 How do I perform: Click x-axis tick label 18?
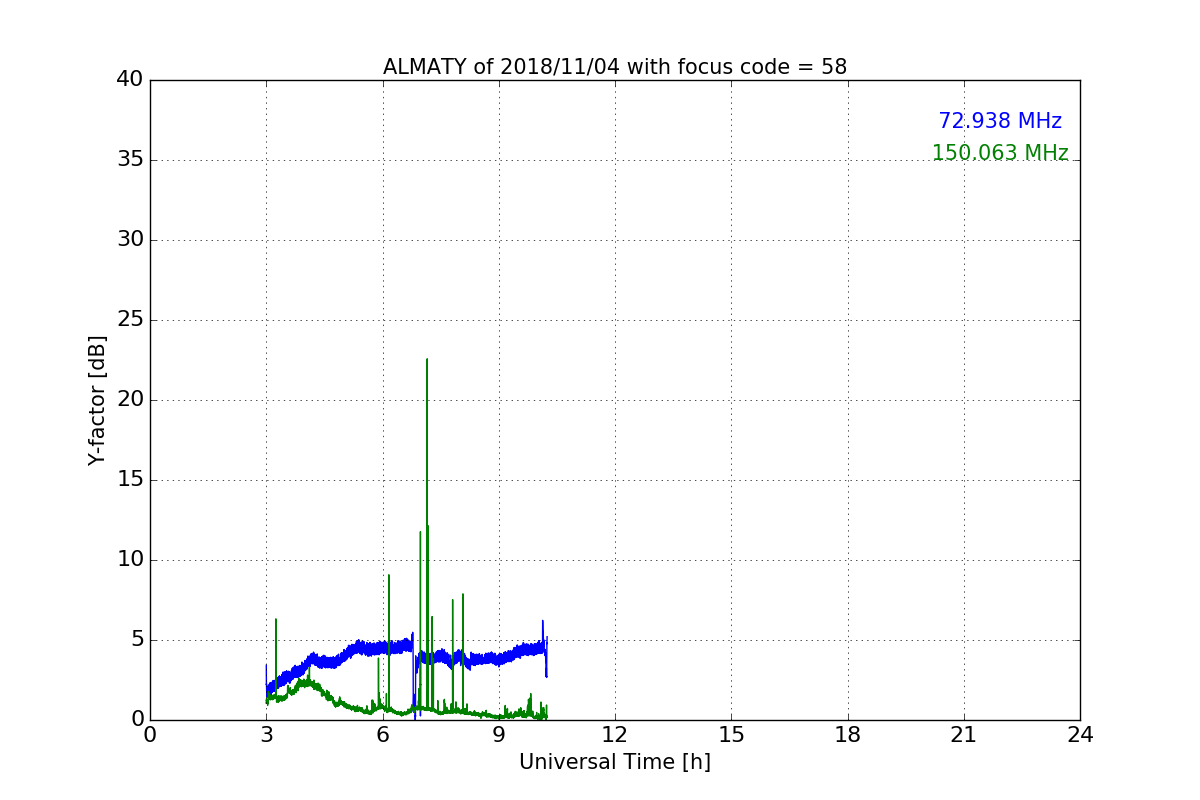[848, 736]
